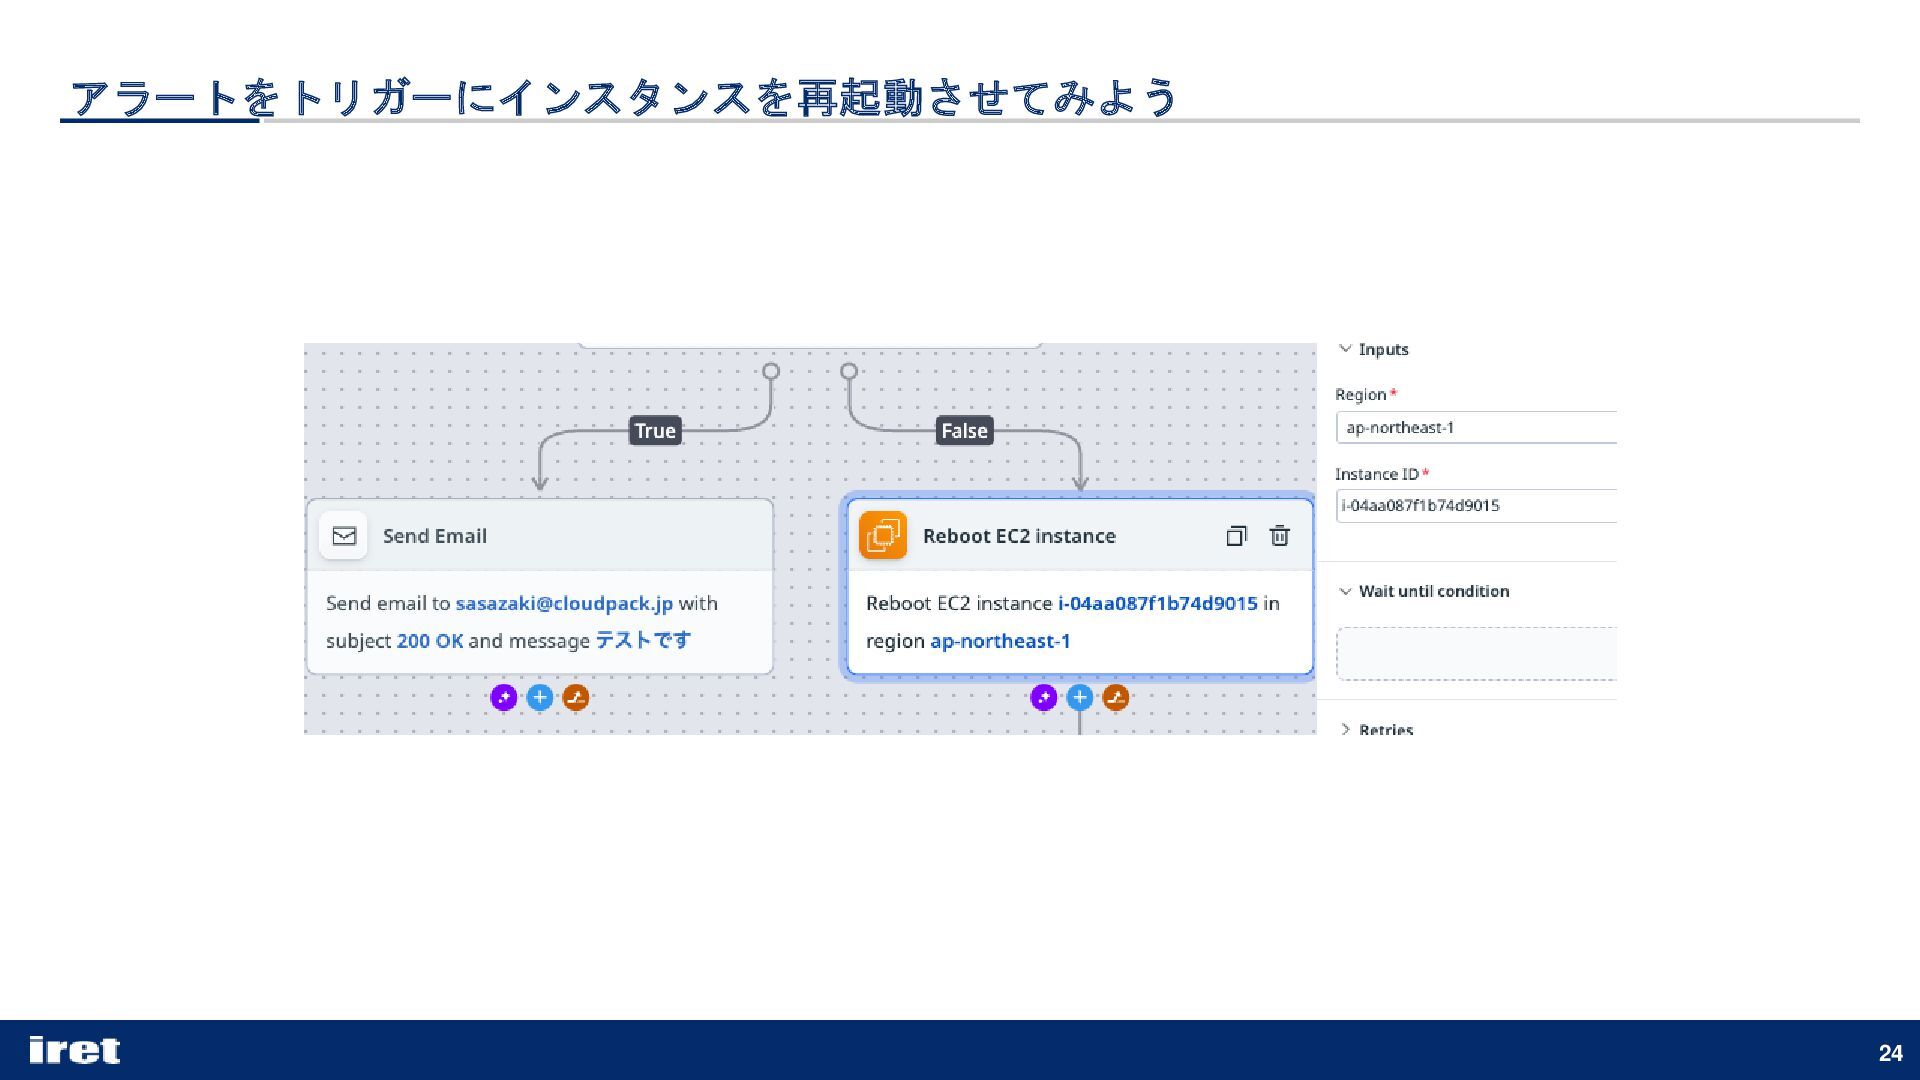Select the Reboot EC2 instance title
The image size is (1920, 1080).
pos(1019,536)
